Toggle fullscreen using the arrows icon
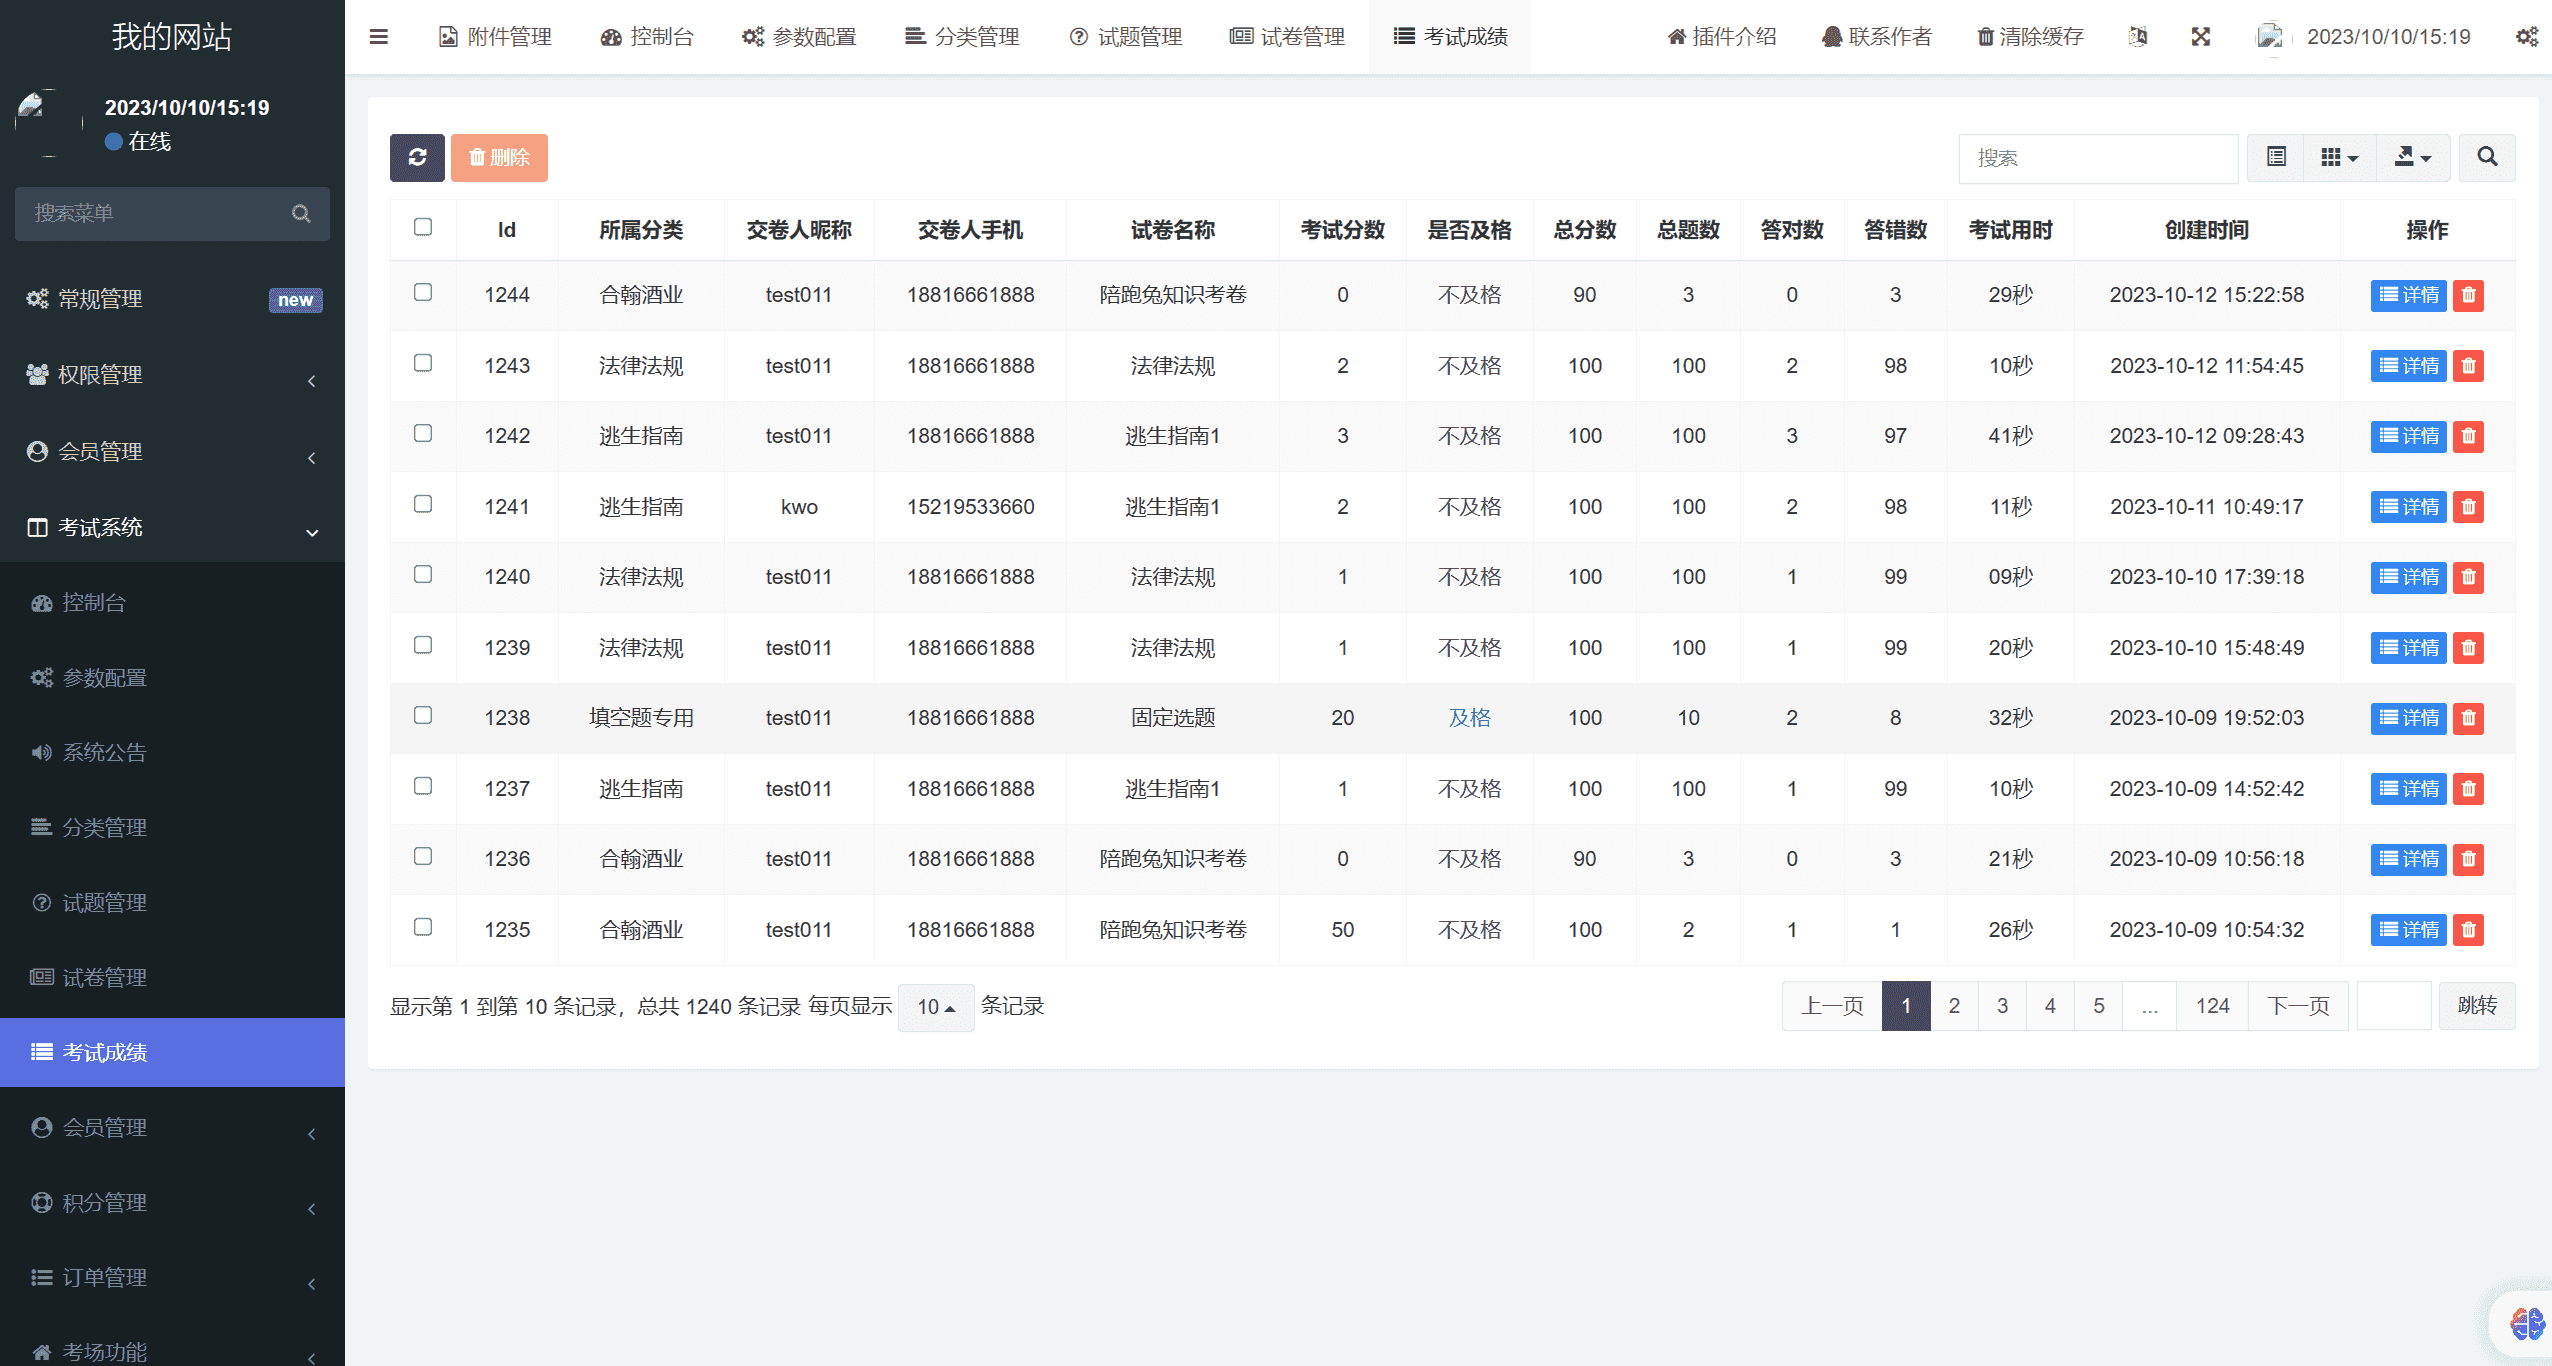The height and width of the screenshot is (1366, 2552). tap(2201, 36)
